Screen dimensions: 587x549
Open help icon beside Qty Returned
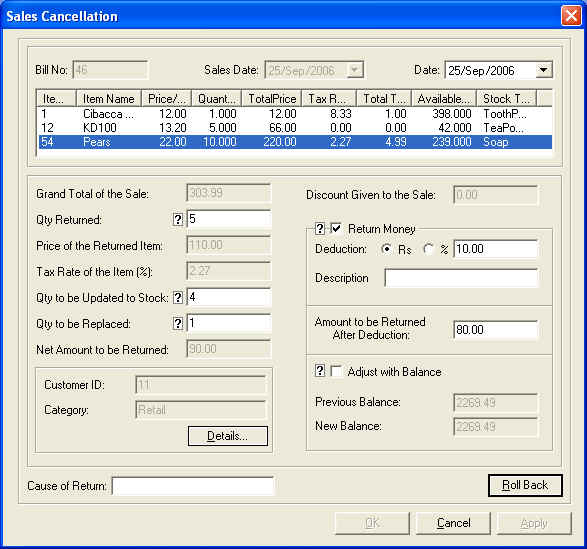[x=178, y=219]
